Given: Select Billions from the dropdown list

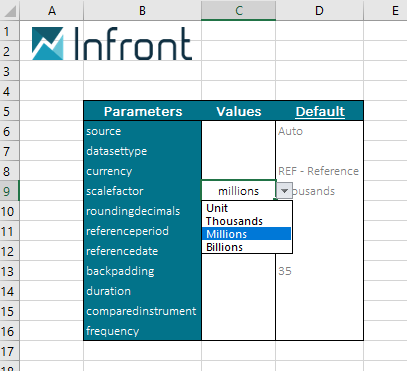Looking at the screenshot, I should coord(246,247).
